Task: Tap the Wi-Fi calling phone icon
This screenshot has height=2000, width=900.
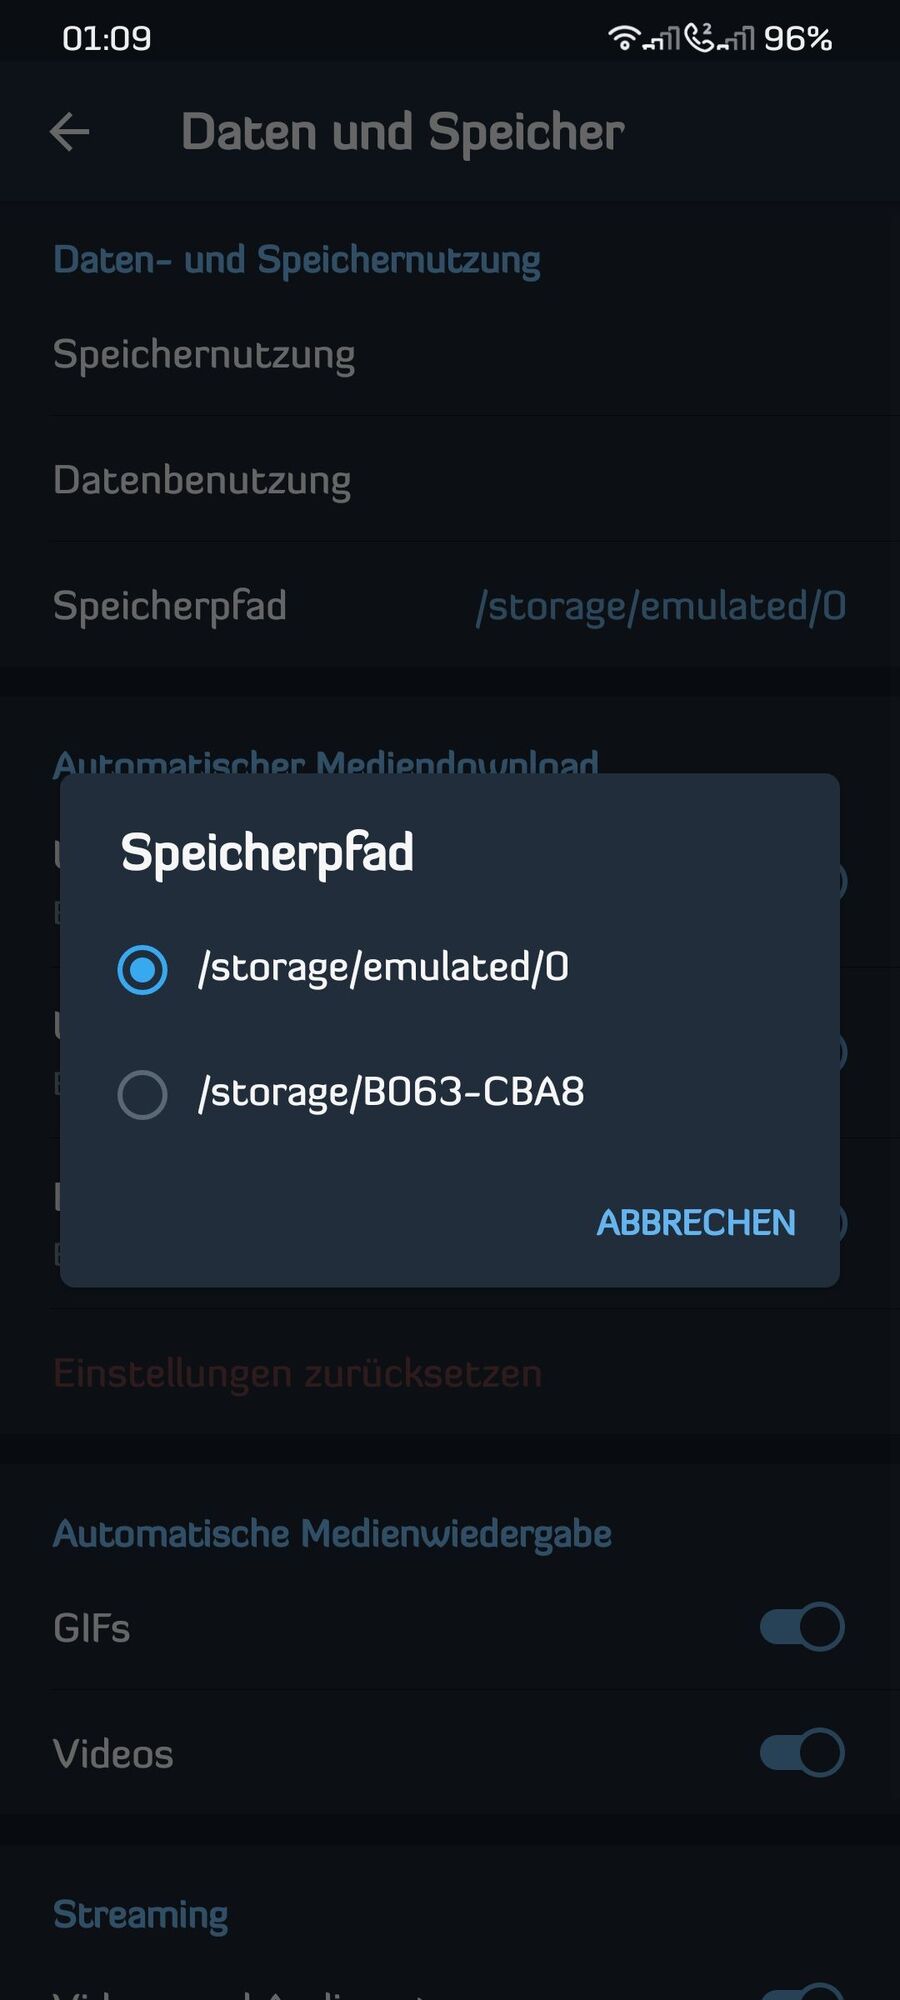Action: pos(701,38)
